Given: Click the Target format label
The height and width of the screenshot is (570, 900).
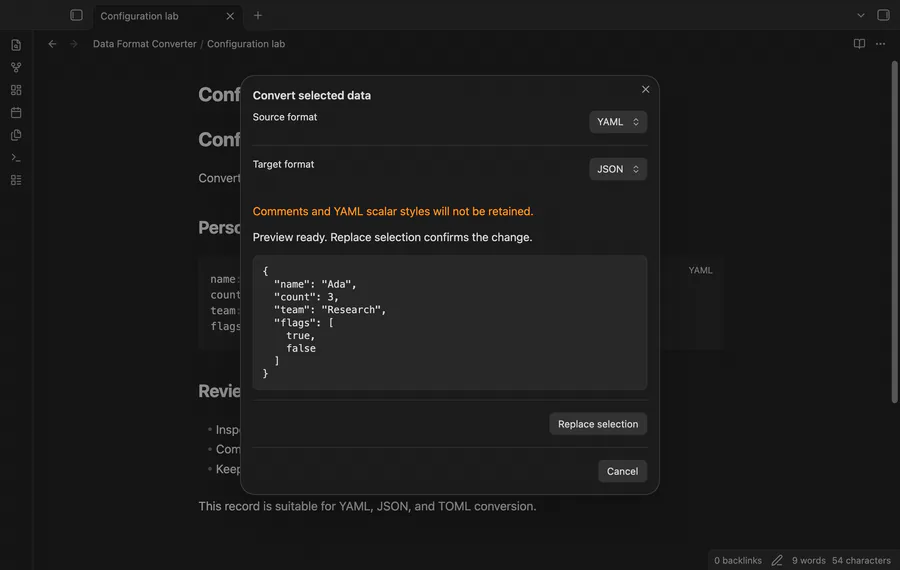Looking at the screenshot, I should [x=283, y=164].
